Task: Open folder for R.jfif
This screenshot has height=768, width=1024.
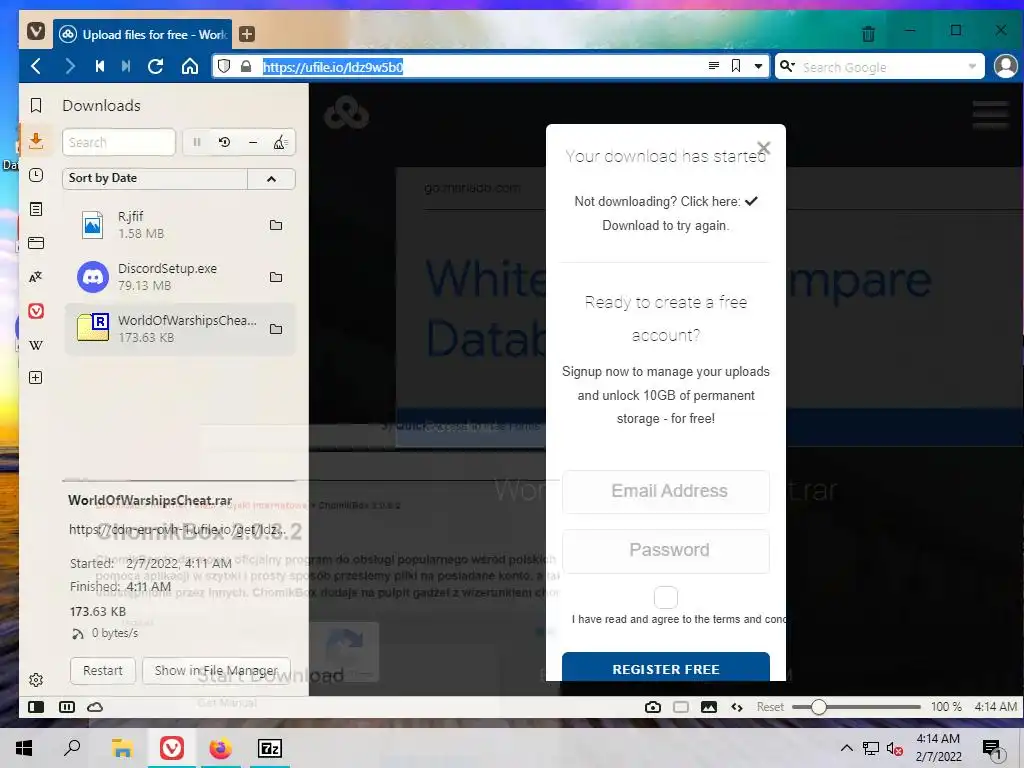Action: point(276,225)
